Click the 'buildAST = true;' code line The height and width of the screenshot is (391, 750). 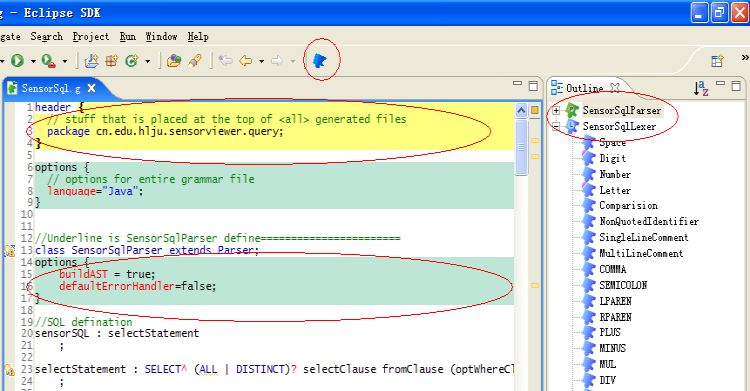tap(107, 274)
